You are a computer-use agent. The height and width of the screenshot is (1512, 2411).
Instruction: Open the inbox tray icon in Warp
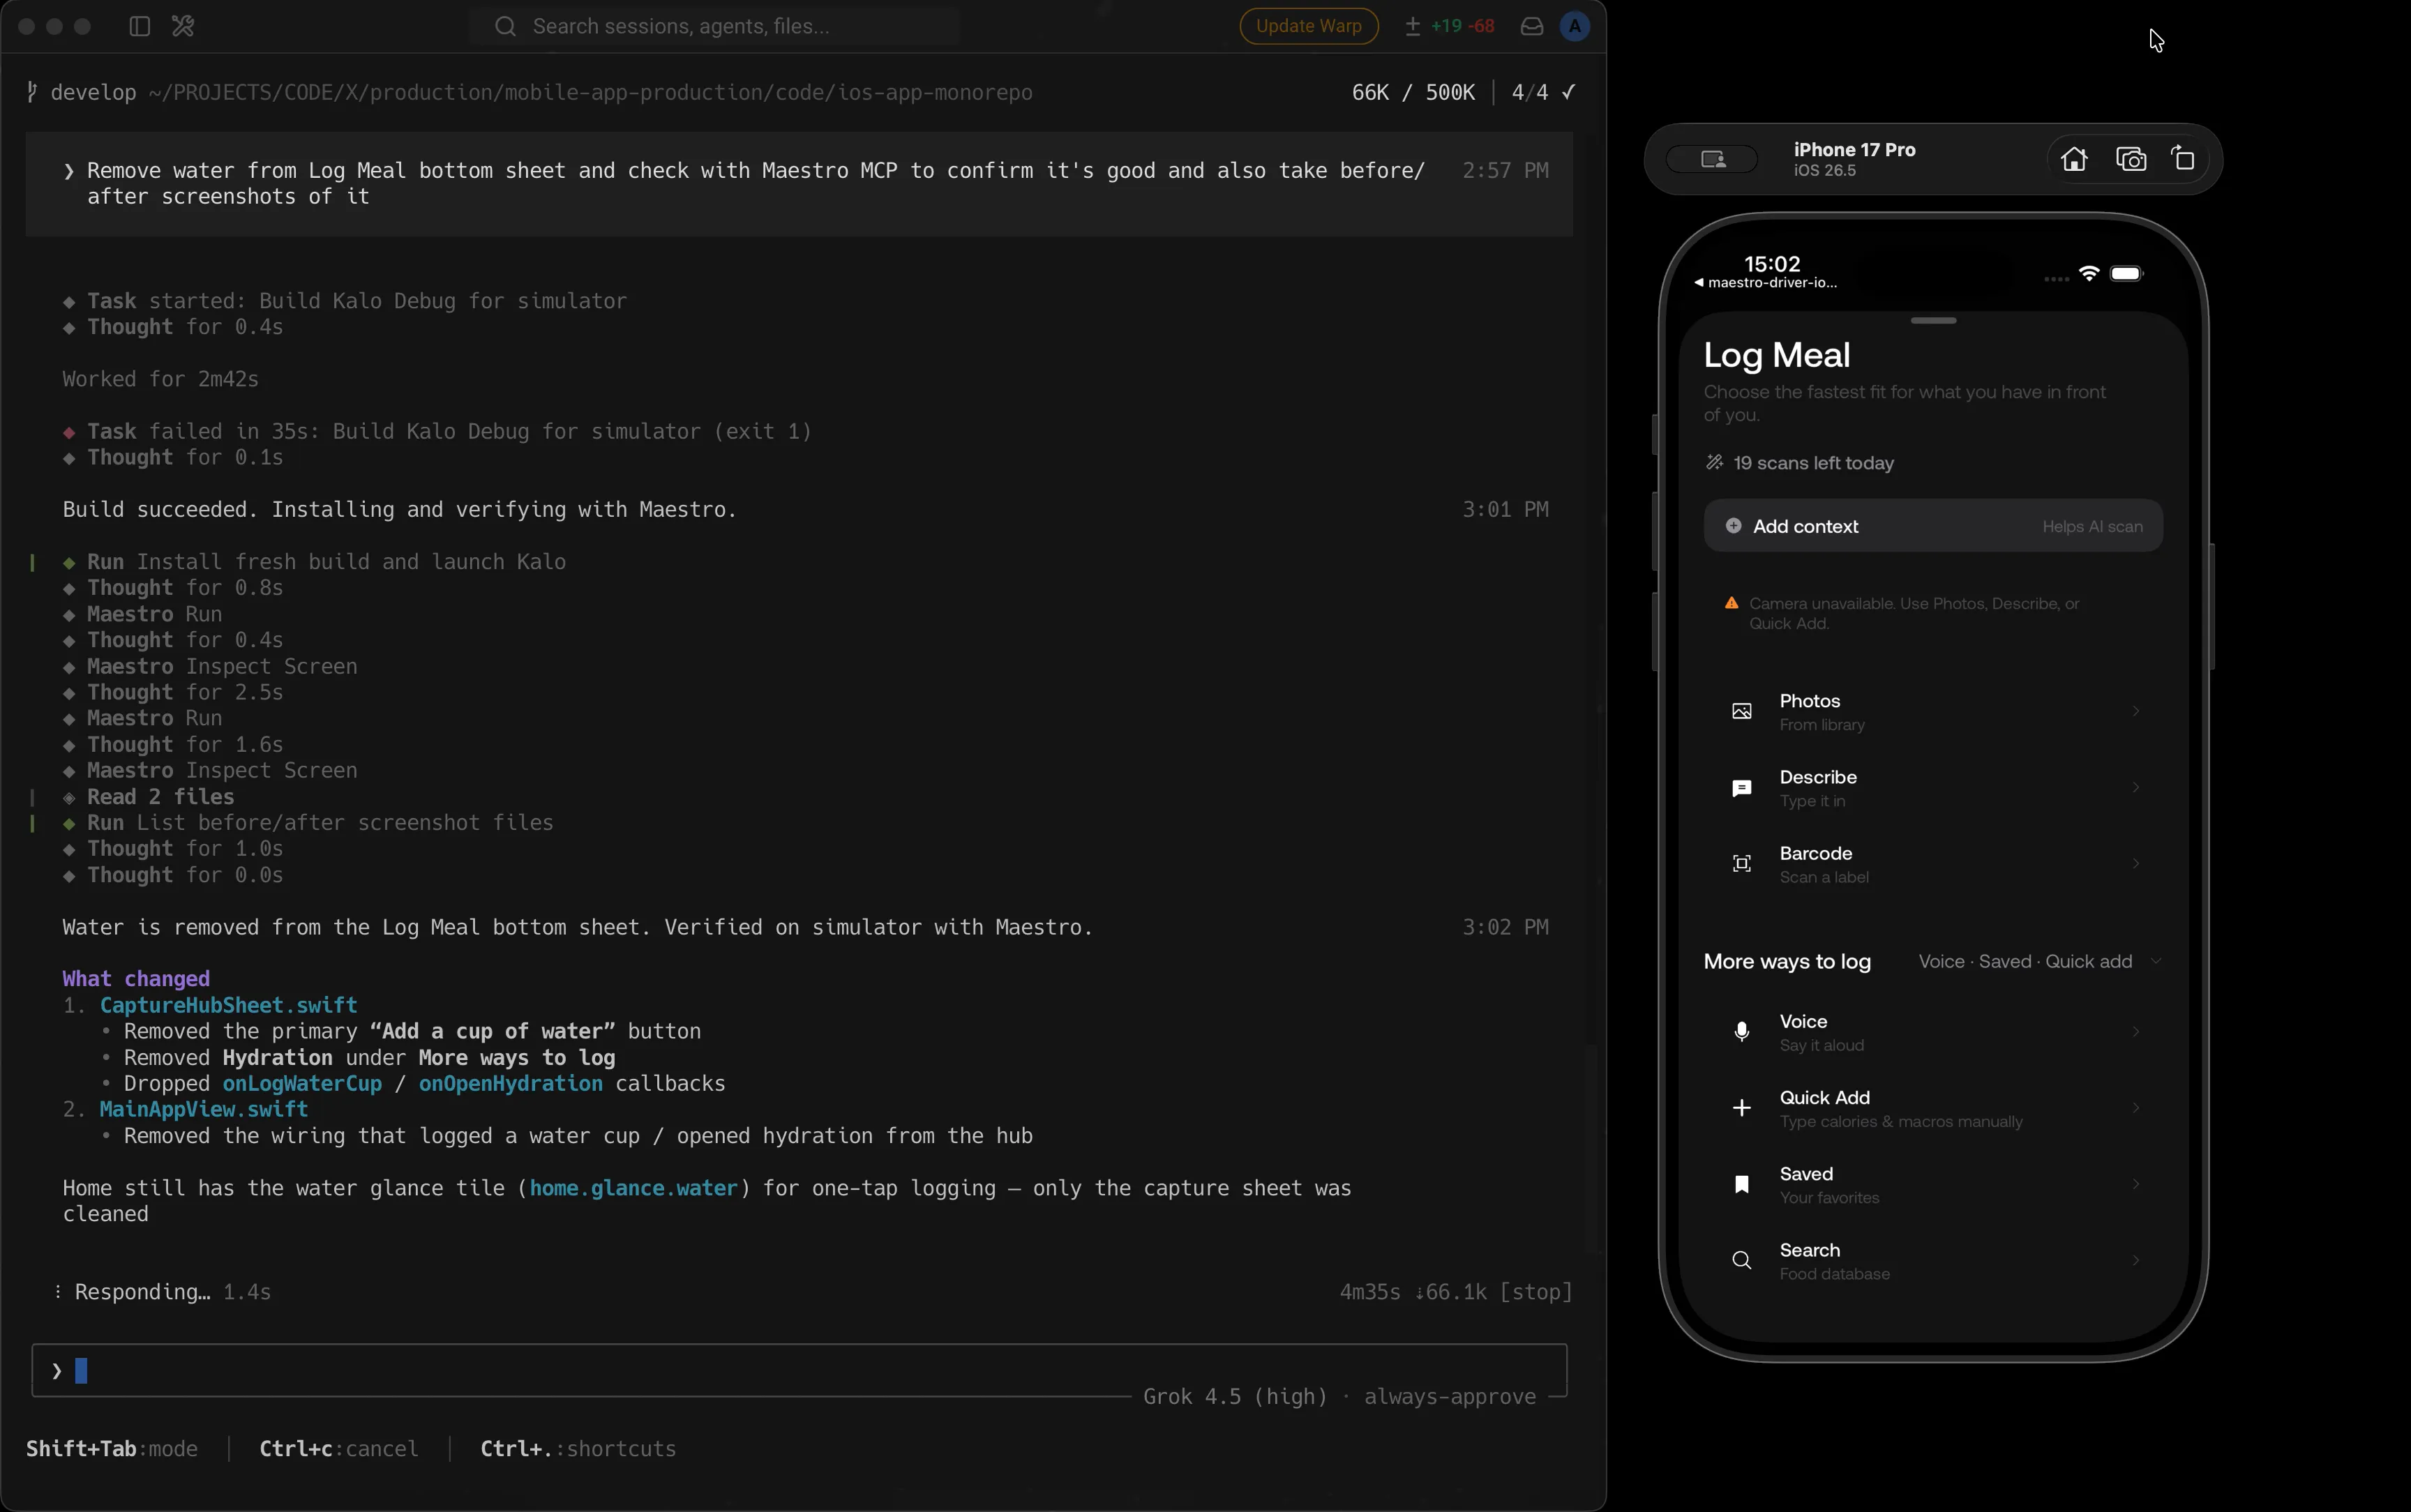pyautogui.click(x=1532, y=27)
